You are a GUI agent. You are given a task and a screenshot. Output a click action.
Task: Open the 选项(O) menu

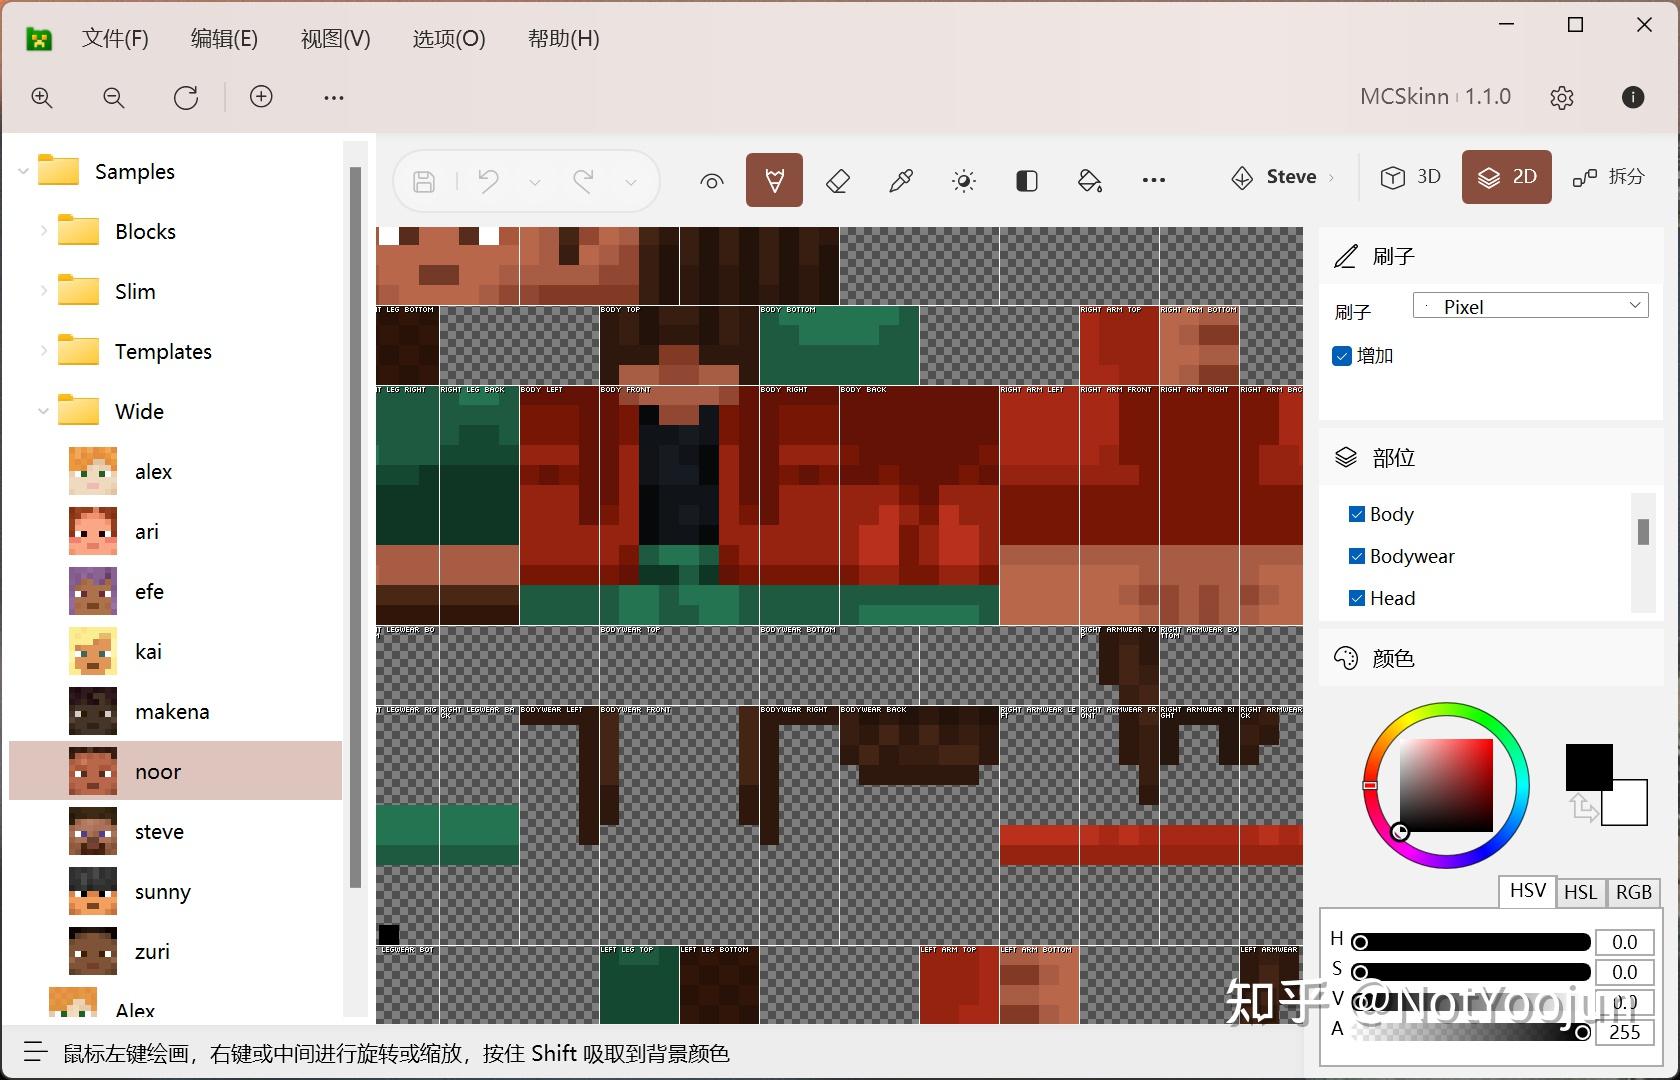click(449, 38)
